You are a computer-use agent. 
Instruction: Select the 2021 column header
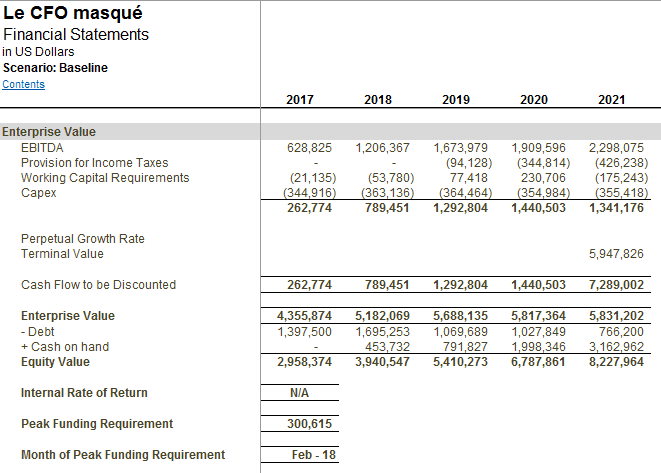611,100
